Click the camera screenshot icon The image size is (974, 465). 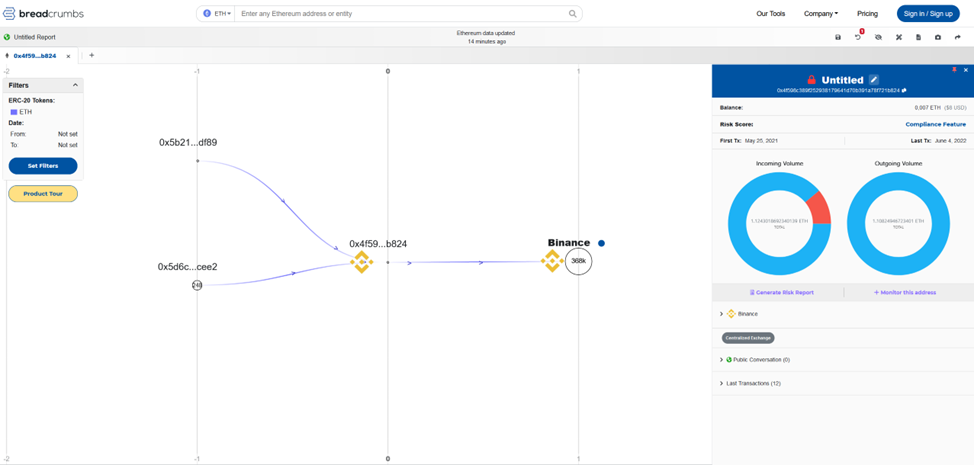938,37
